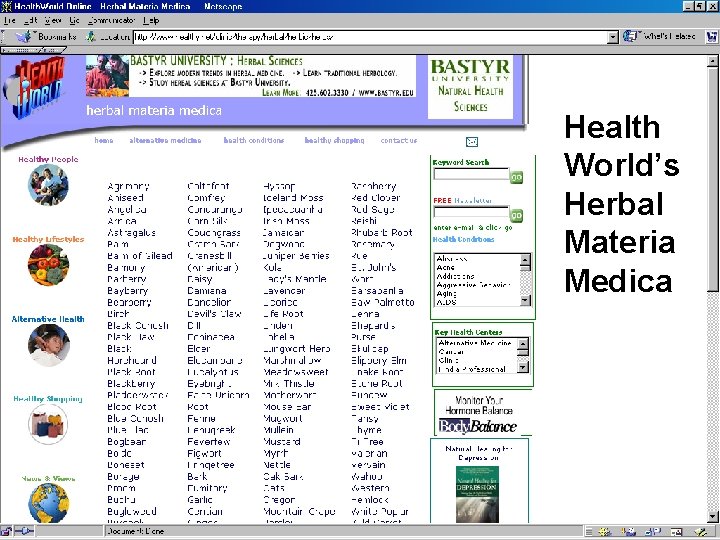Open the Healthy Shopping bags image
720x540 pixels.
point(48,424)
